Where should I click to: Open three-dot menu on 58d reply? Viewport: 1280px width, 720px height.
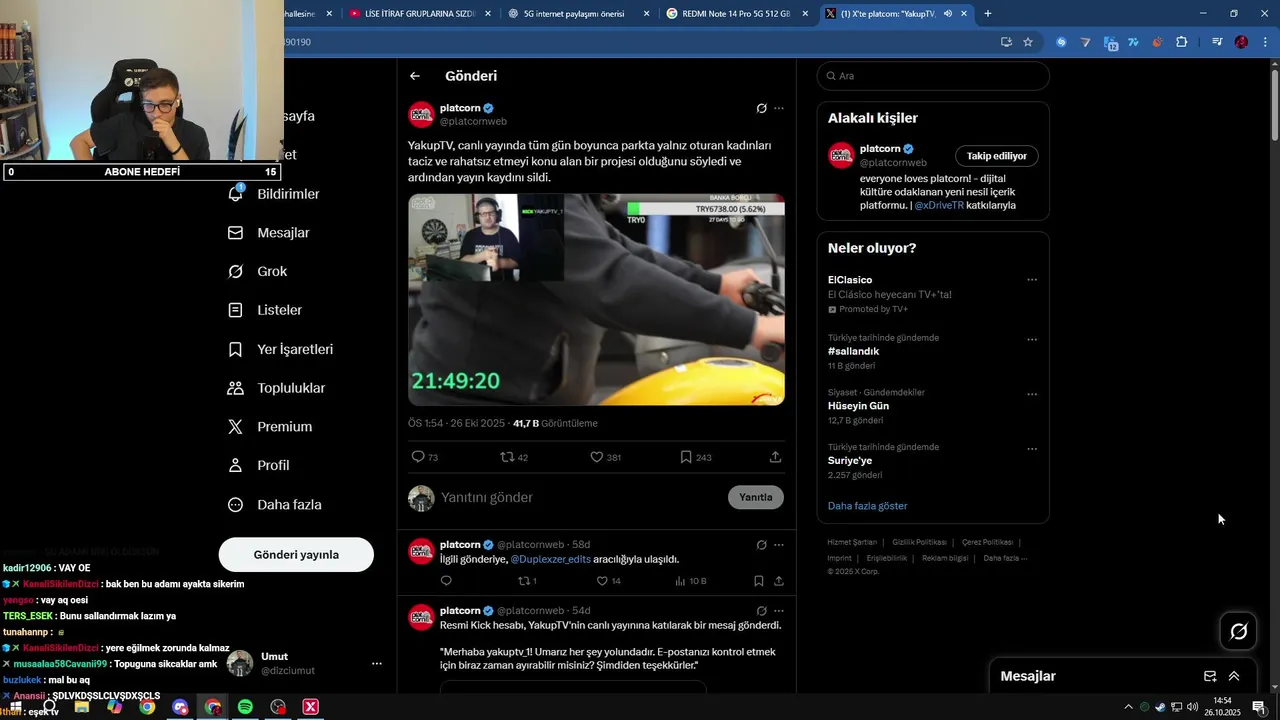tap(779, 545)
